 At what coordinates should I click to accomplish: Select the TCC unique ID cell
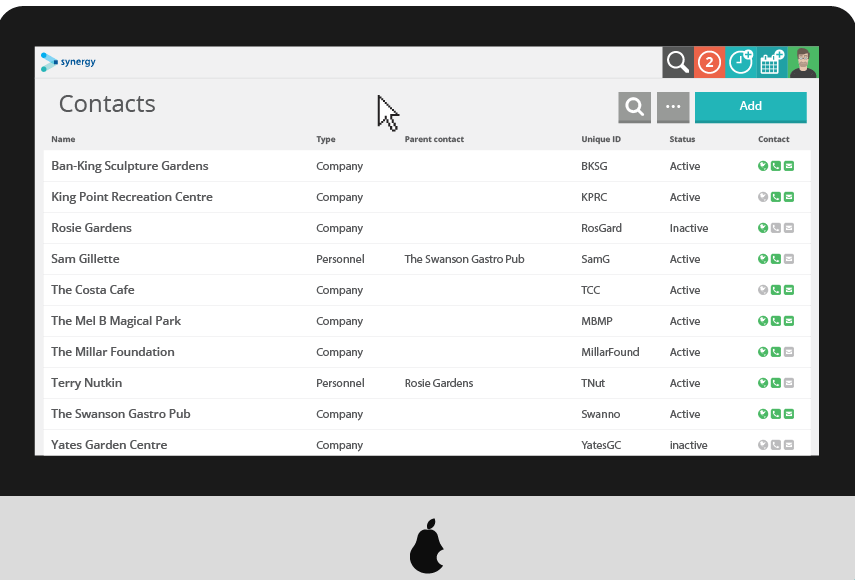coord(591,290)
